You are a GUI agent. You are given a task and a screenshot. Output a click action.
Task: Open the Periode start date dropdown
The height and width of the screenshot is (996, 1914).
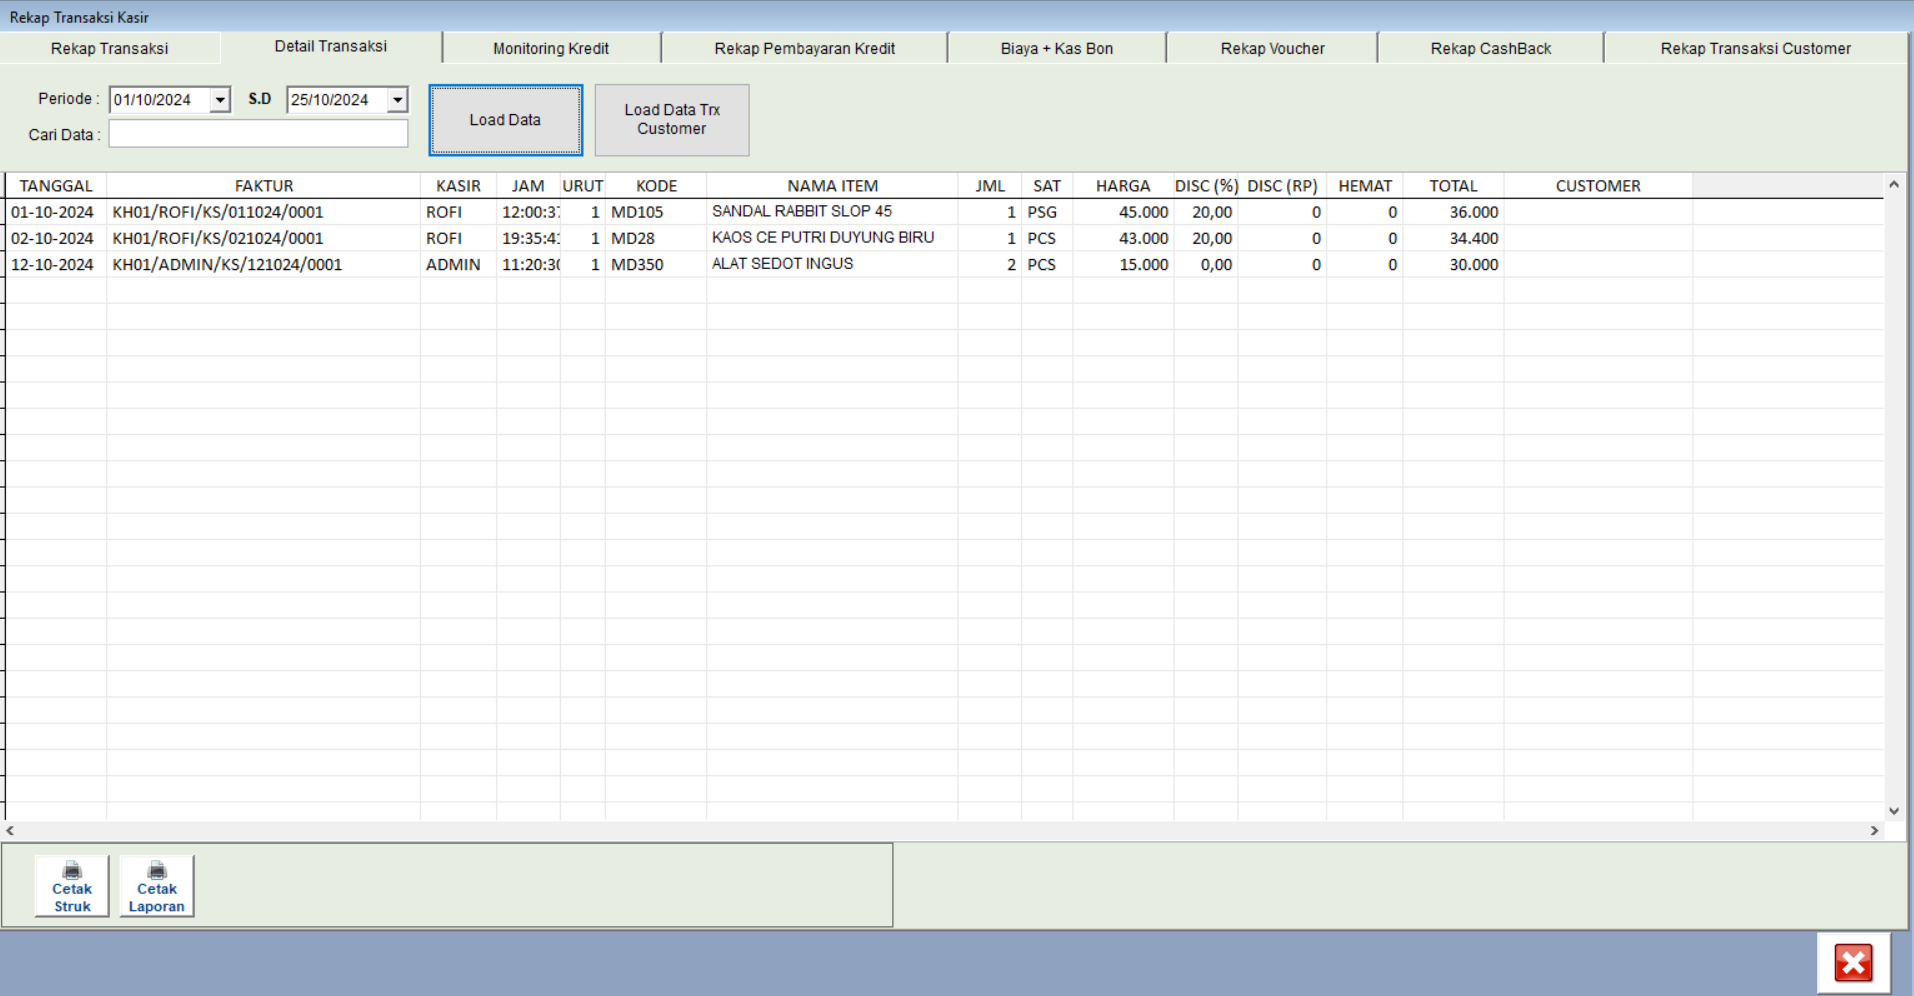coord(220,100)
